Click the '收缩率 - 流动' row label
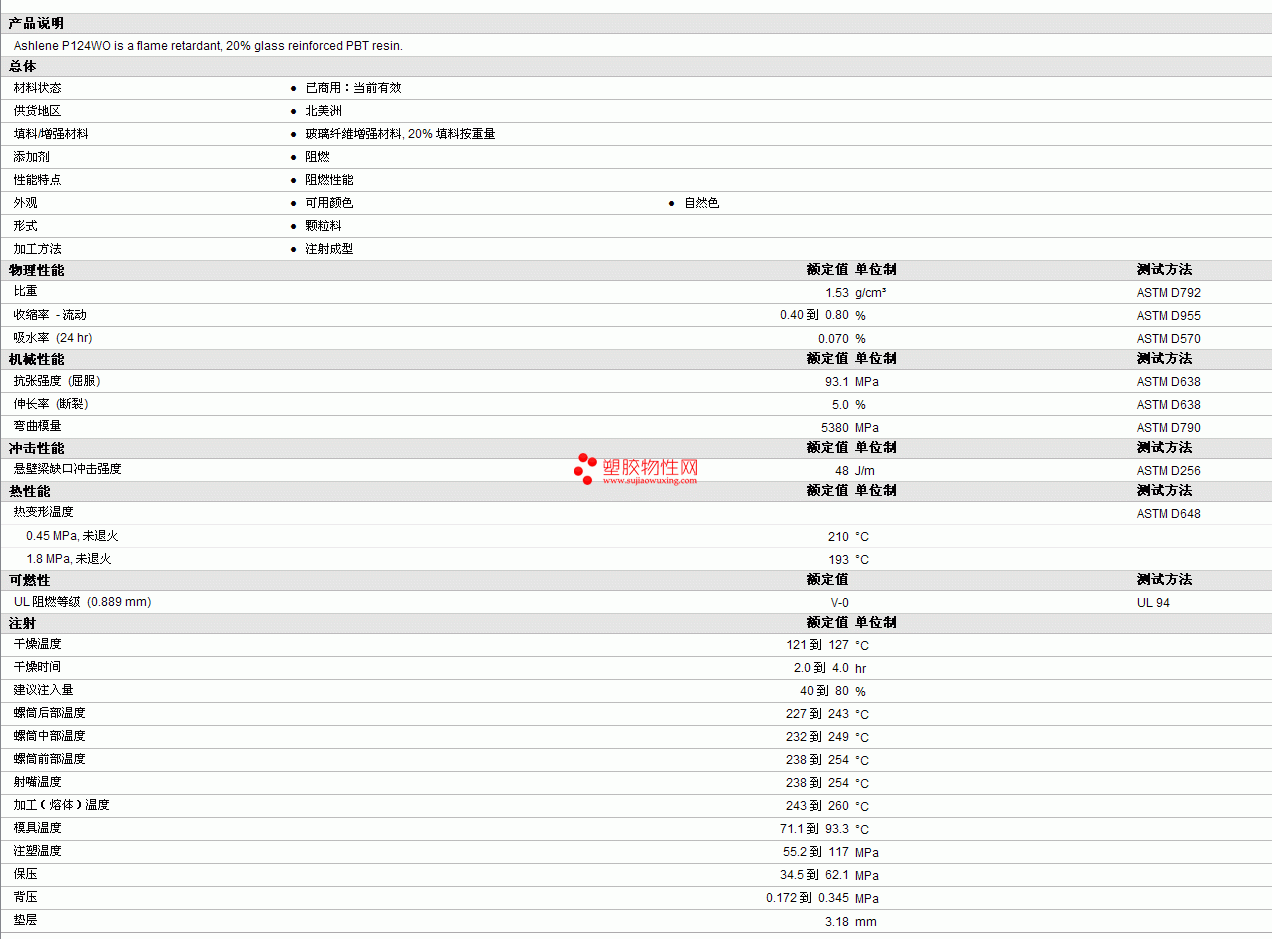Image resolution: width=1272 pixels, height=939 pixels. click(x=50, y=315)
